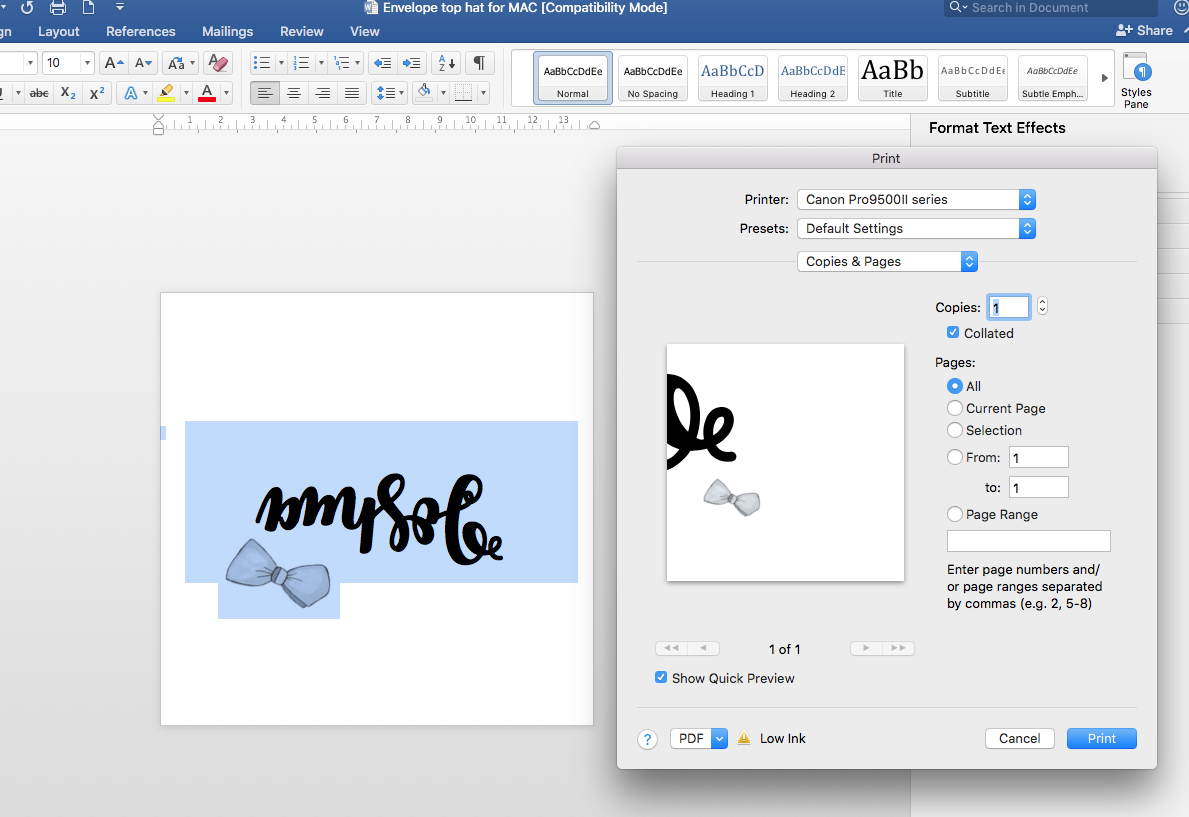Click the Share button
Screen dimensions: 1189x817
coord(1145,30)
